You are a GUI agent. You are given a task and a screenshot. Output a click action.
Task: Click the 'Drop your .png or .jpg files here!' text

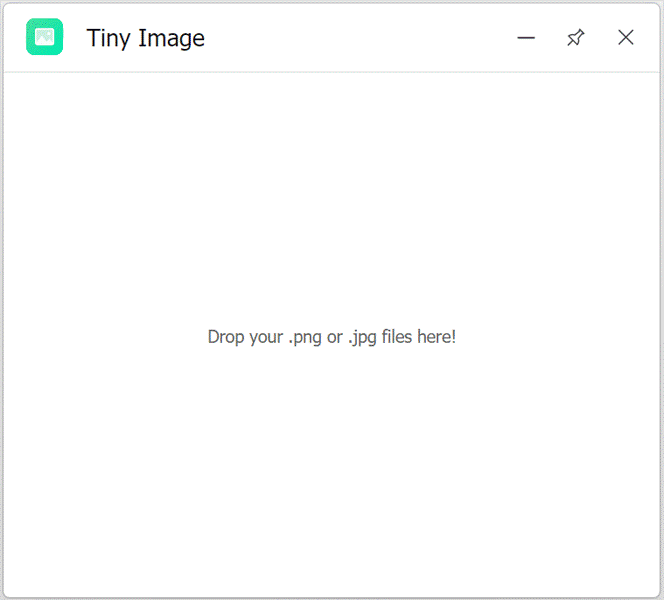tap(332, 337)
